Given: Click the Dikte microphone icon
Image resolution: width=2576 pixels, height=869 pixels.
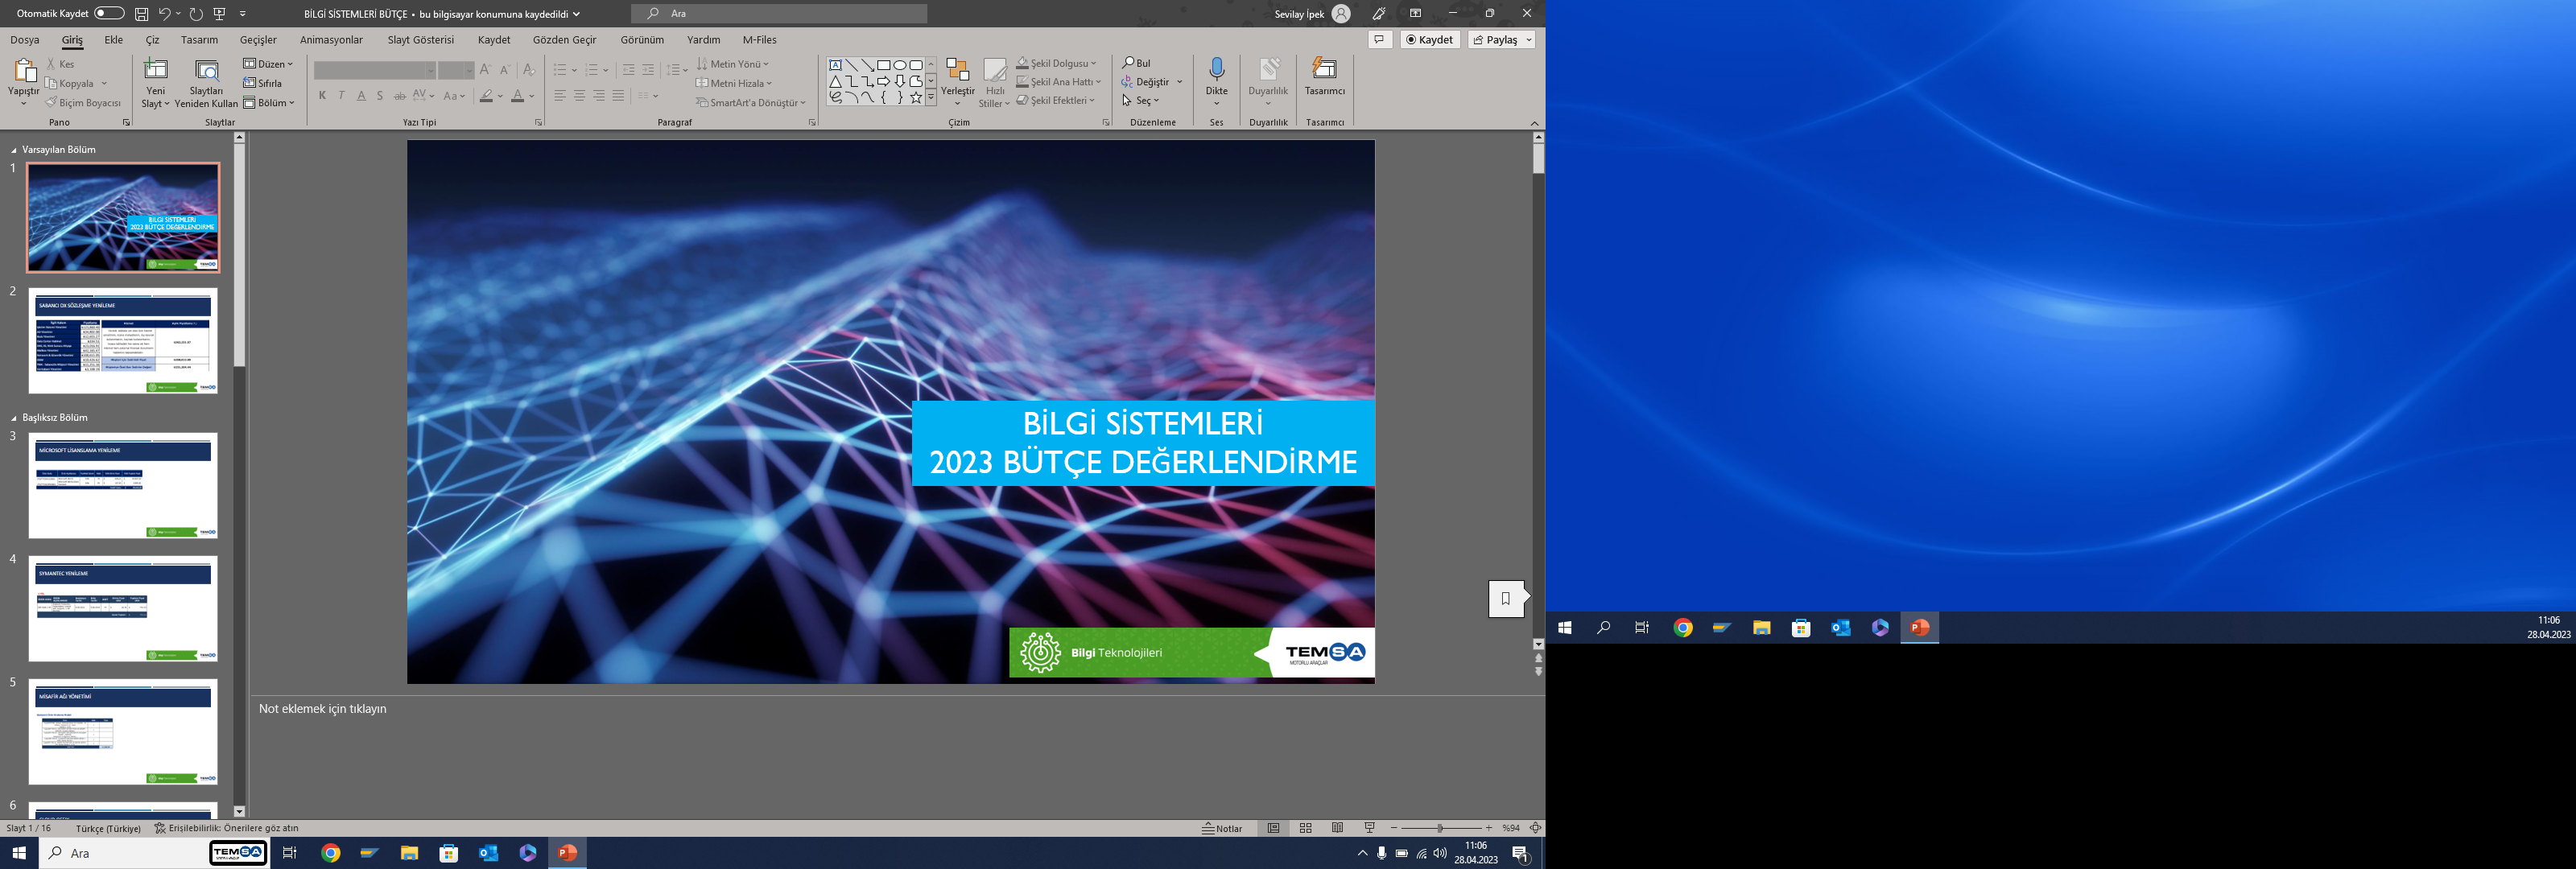Looking at the screenshot, I should [x=1217, y=69].
